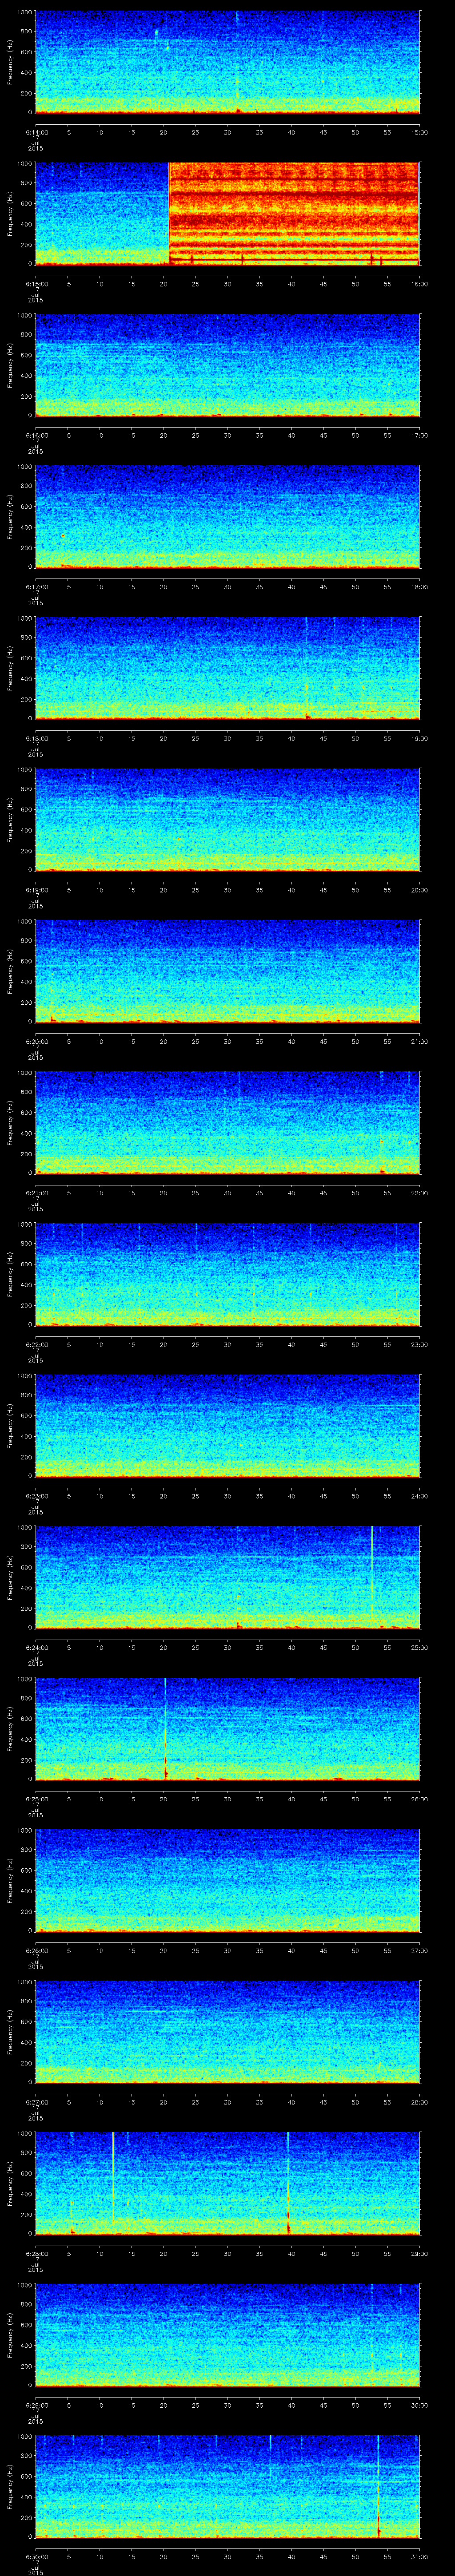This screenshot has height=2576, width=455.
Task: Click the 6:23:00 start time label
Action: (36, 1496)
